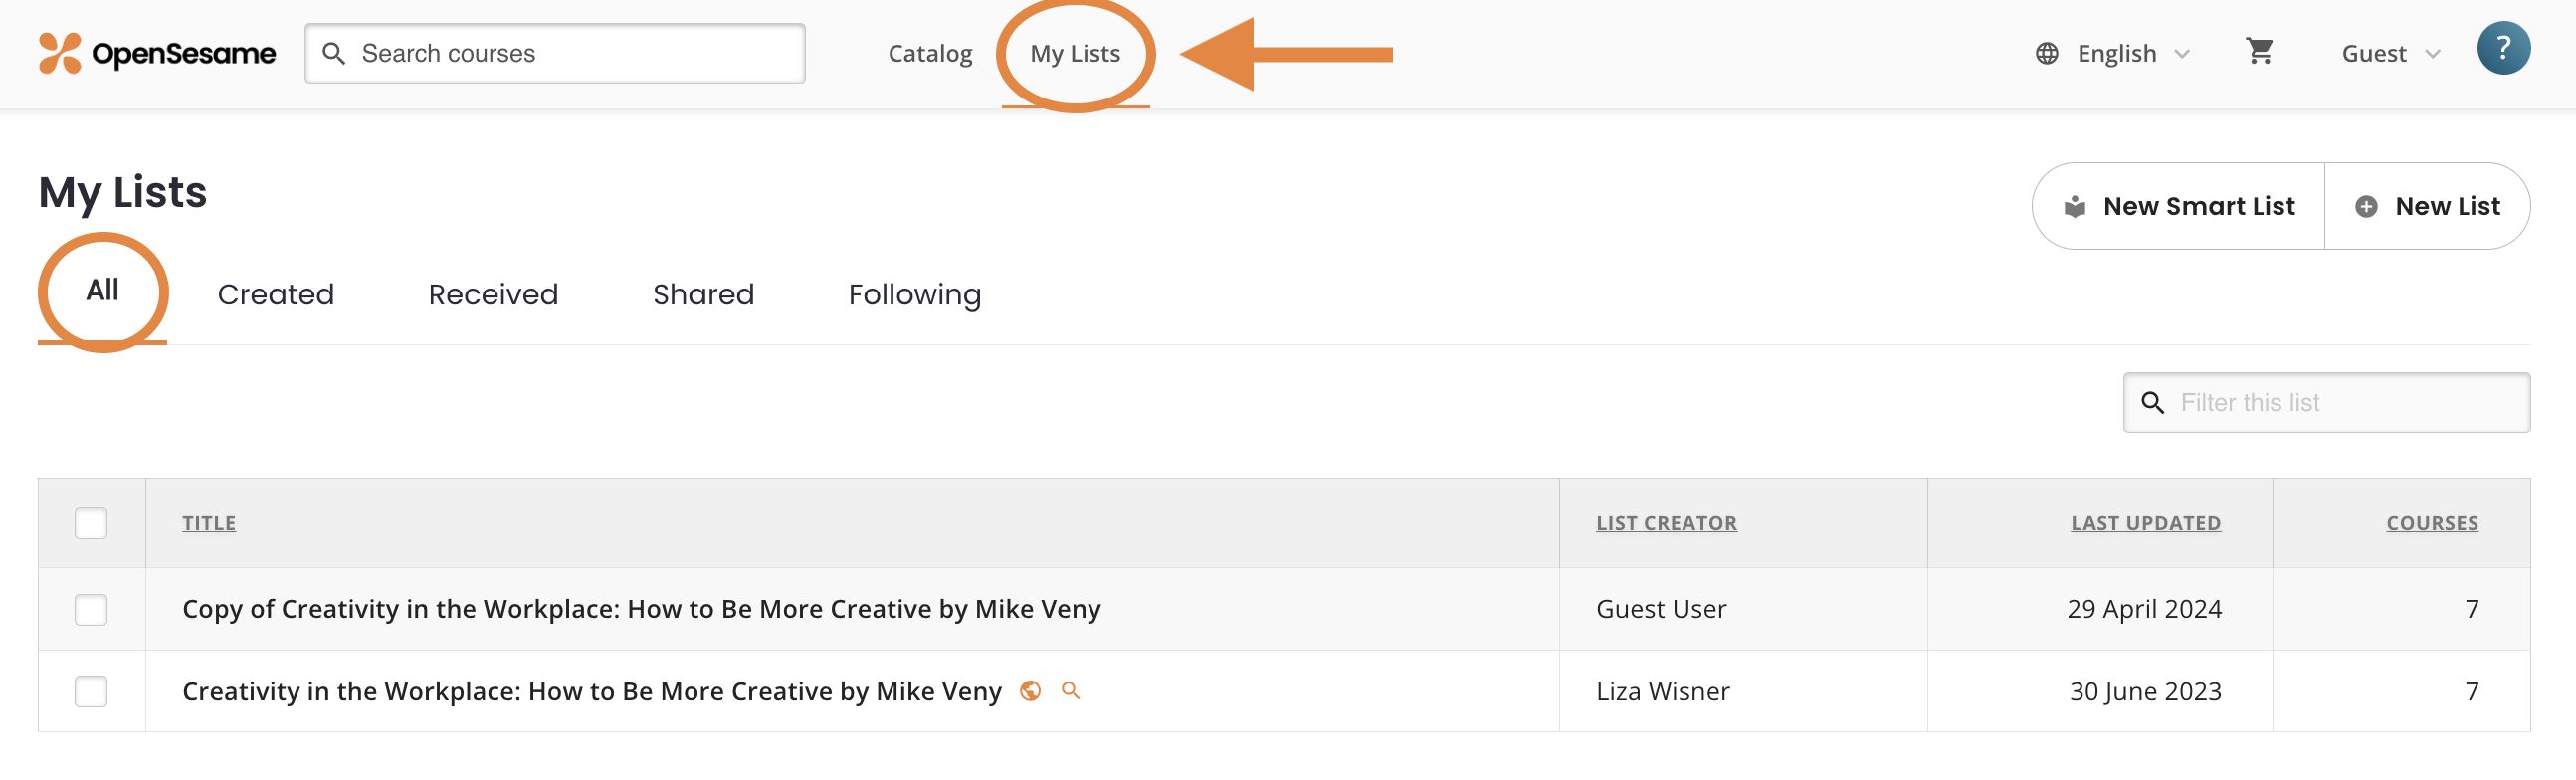Open the Guest account dropdown
This screenshot has height=780, width=2576.
pos(2390,54)
